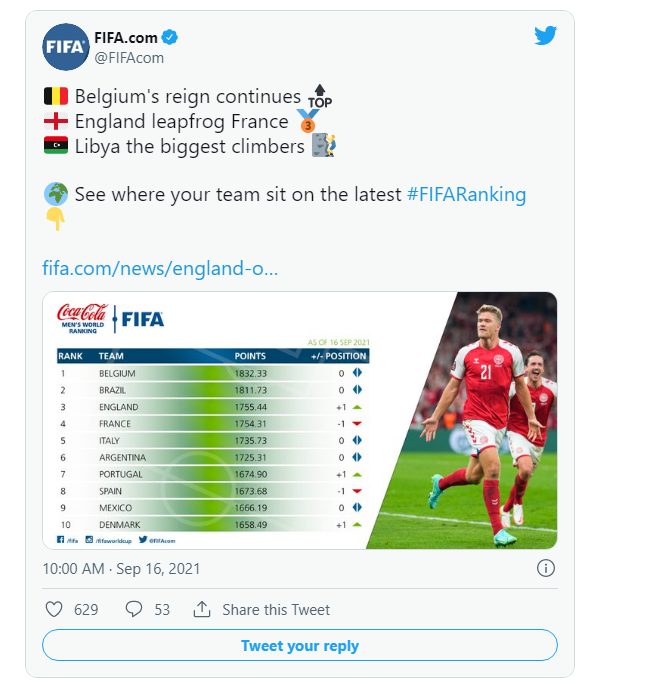The image size is (648, 686).
Task: Open the tweet info circle icon
Action: (545, 568)
